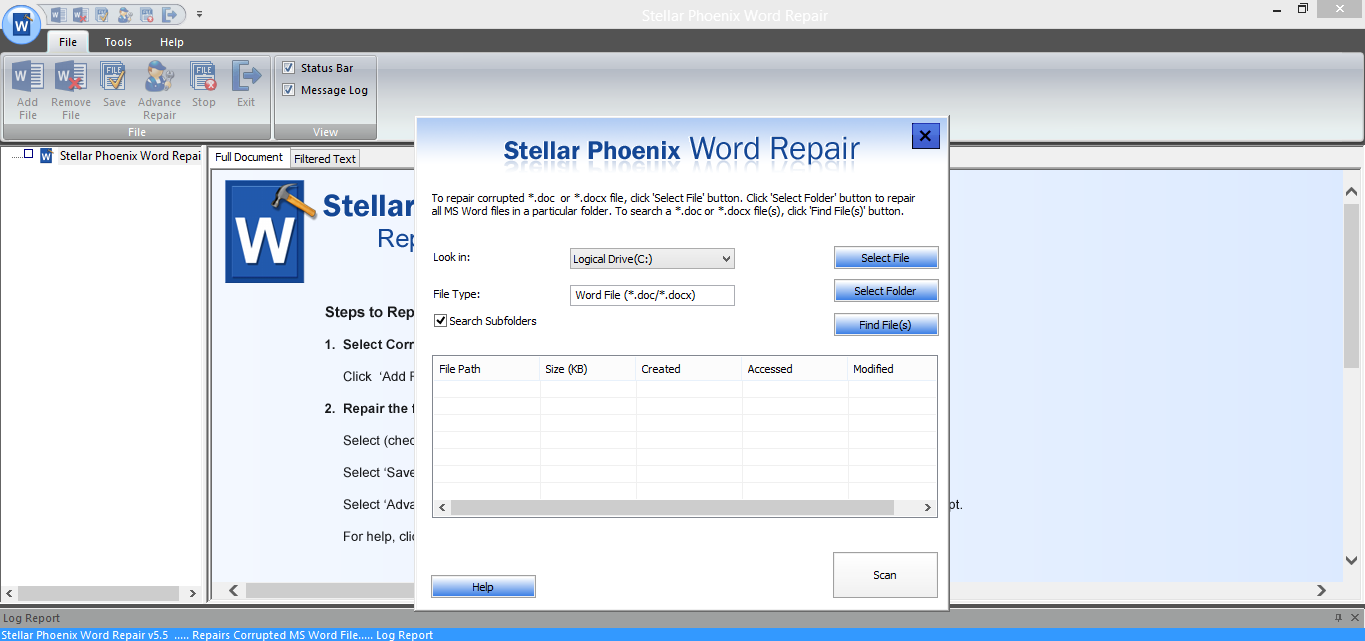Open the Tools ribbon tab
Image resolution: width=1365 pixels, height=641 pixels.
coord(118,42)
